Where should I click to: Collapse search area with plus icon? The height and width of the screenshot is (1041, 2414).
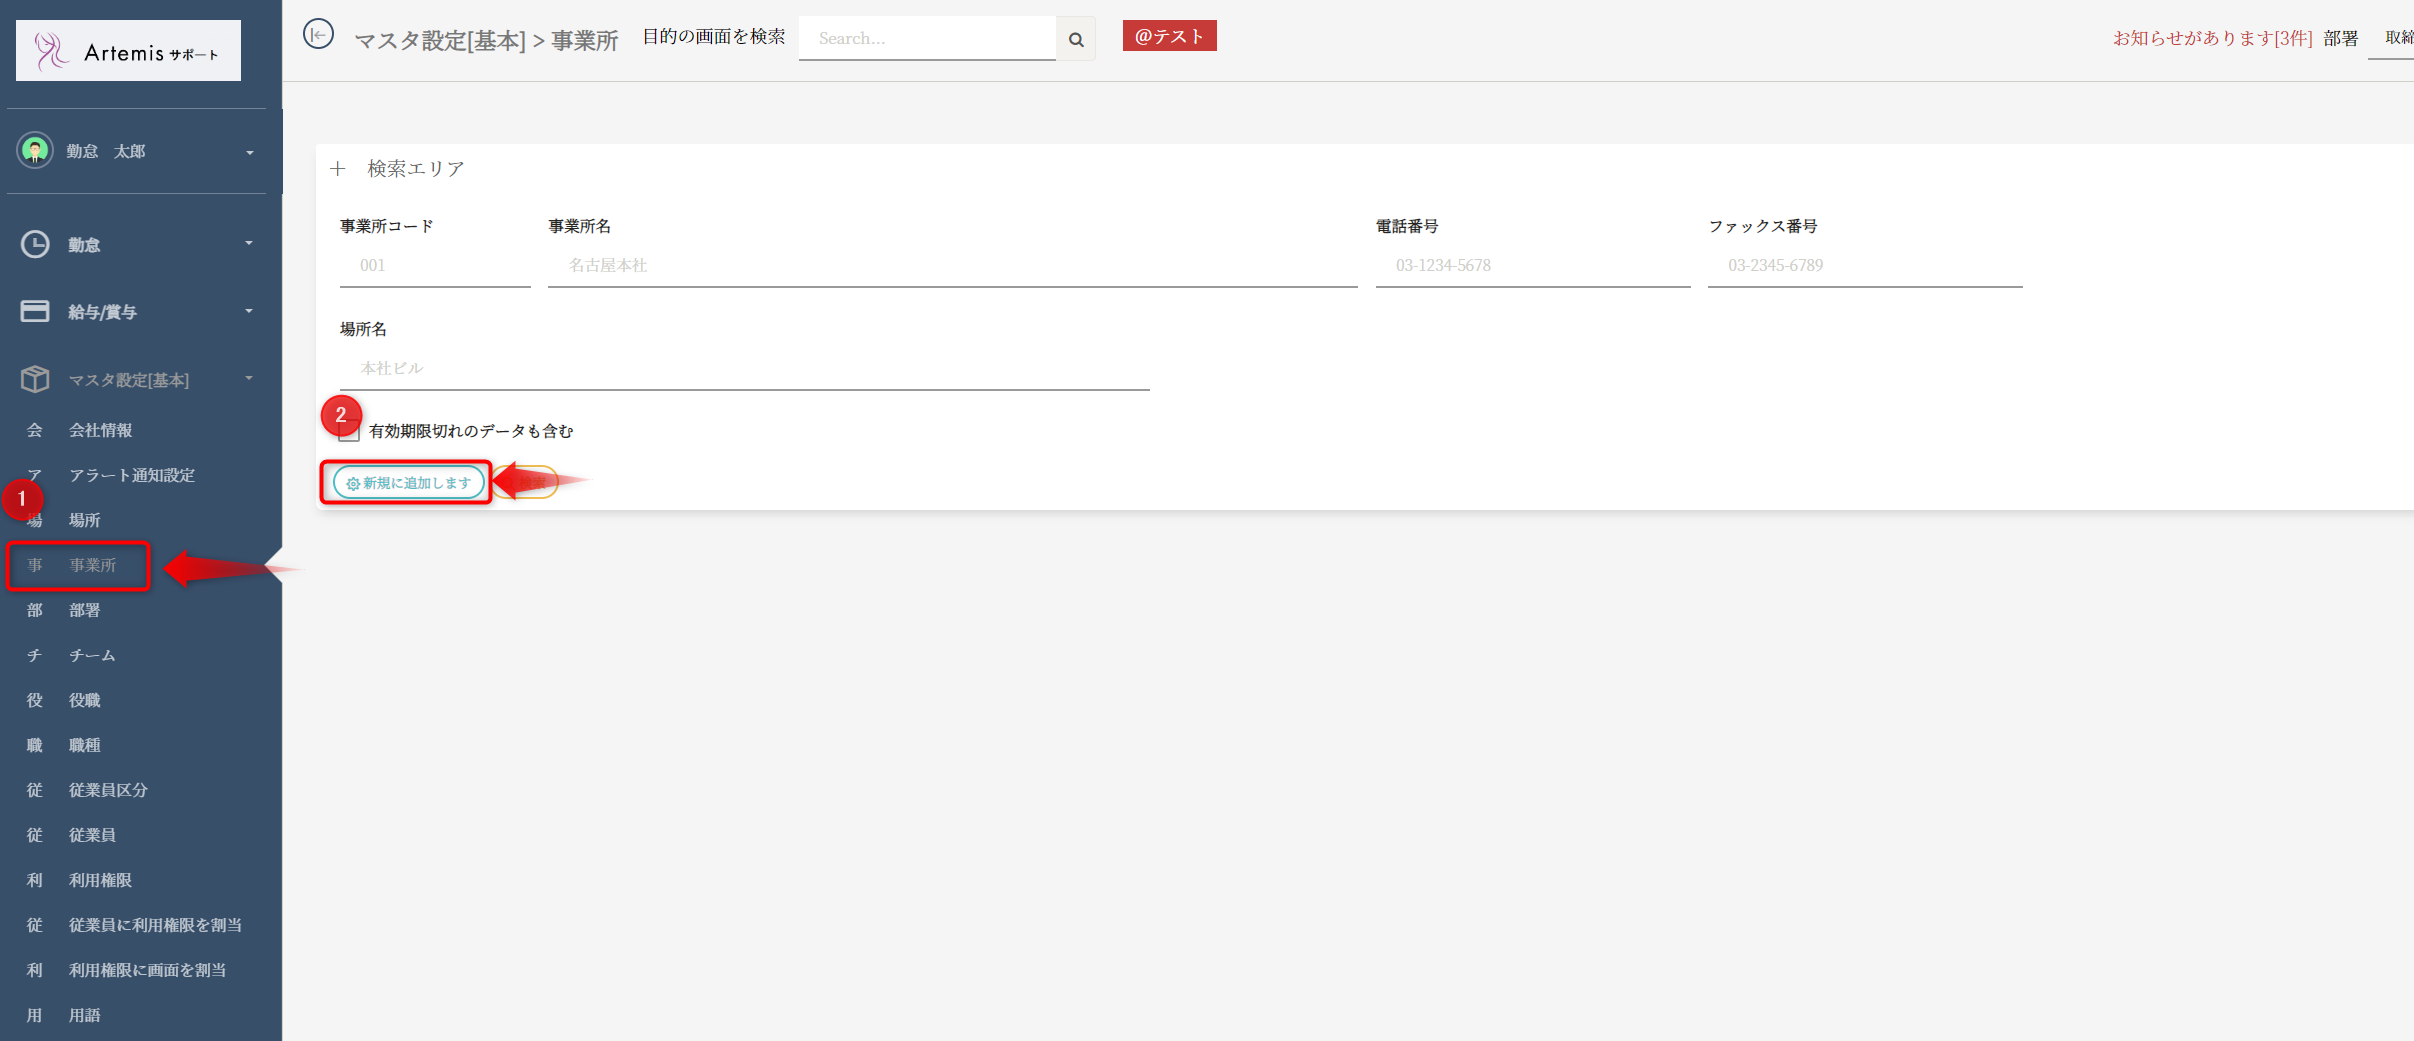[338, 169]
